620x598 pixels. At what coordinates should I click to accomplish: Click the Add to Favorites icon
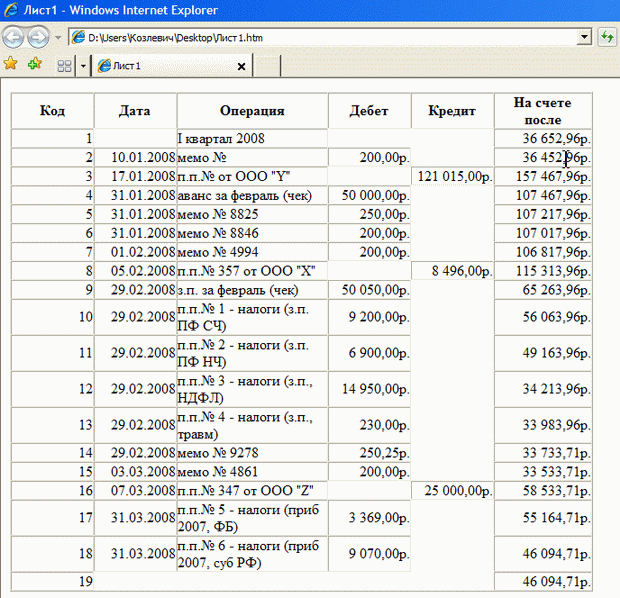coord(35,64)
